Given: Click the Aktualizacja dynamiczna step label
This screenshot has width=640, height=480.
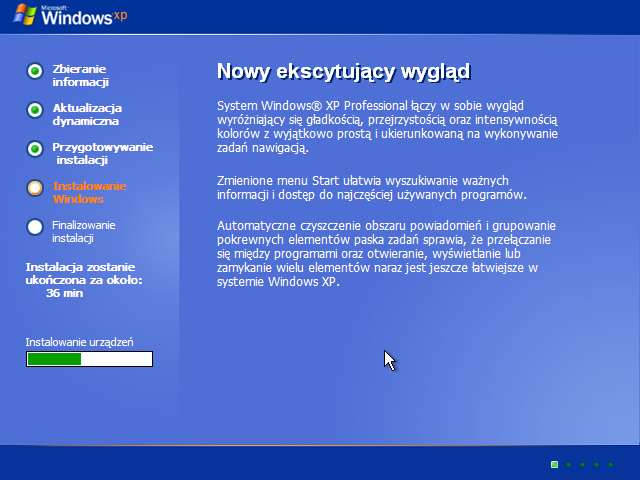Looking at the screenshot, I should click(87, 114).
